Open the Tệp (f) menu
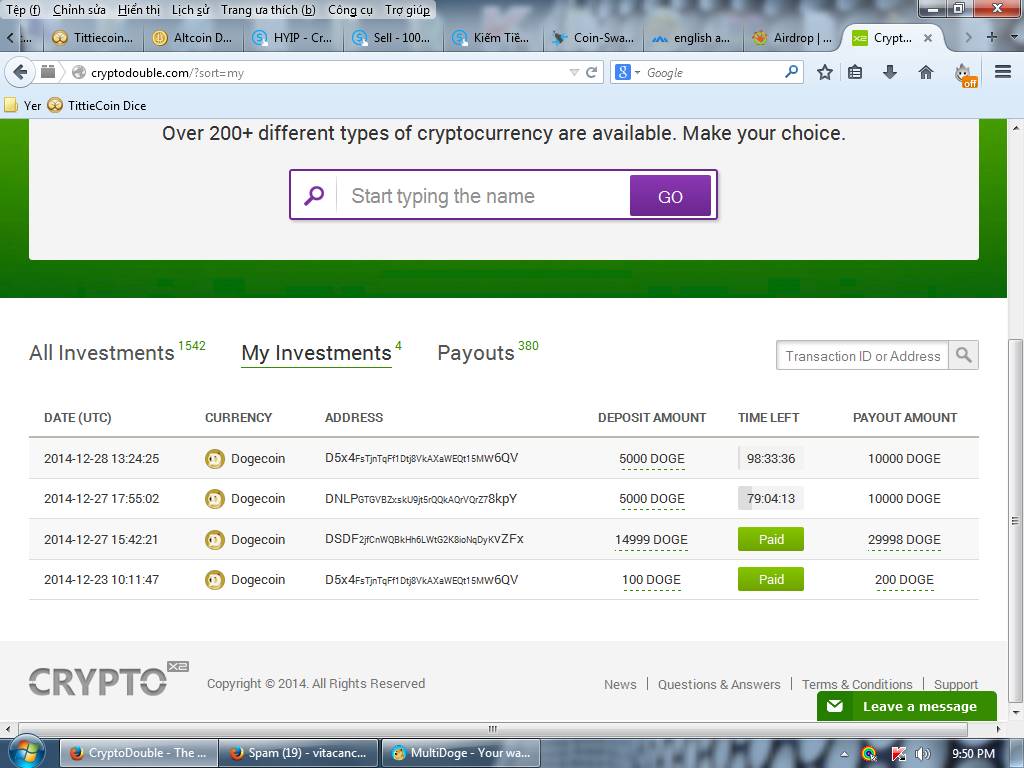 (x=23, y=10)
